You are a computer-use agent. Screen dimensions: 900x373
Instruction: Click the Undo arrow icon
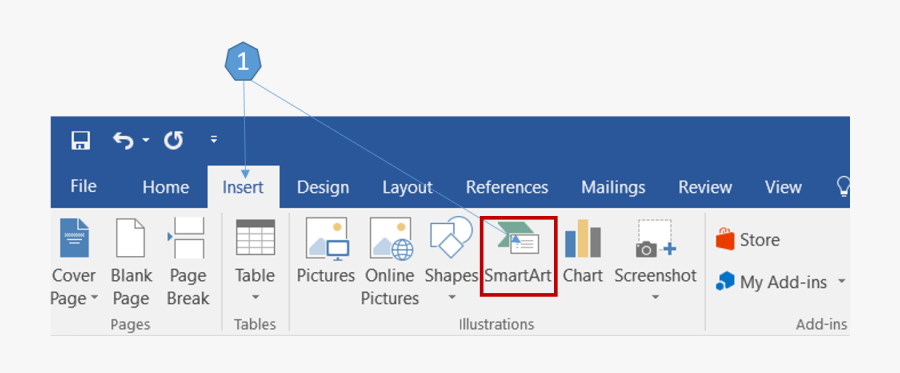123,140
